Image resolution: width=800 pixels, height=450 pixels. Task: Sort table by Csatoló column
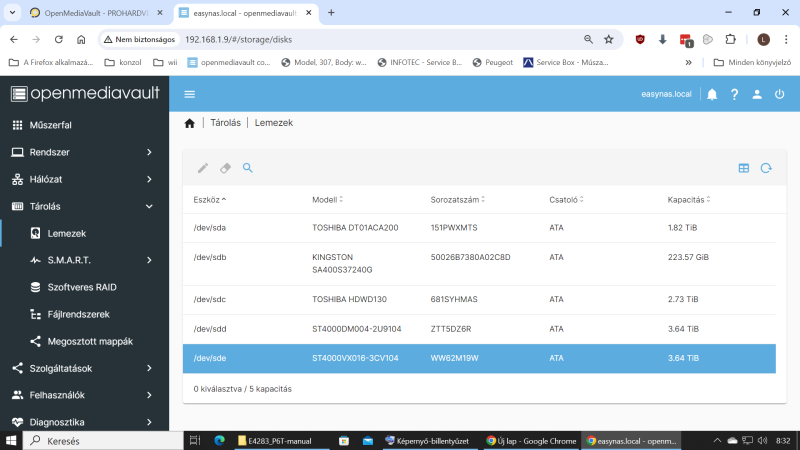566,199
